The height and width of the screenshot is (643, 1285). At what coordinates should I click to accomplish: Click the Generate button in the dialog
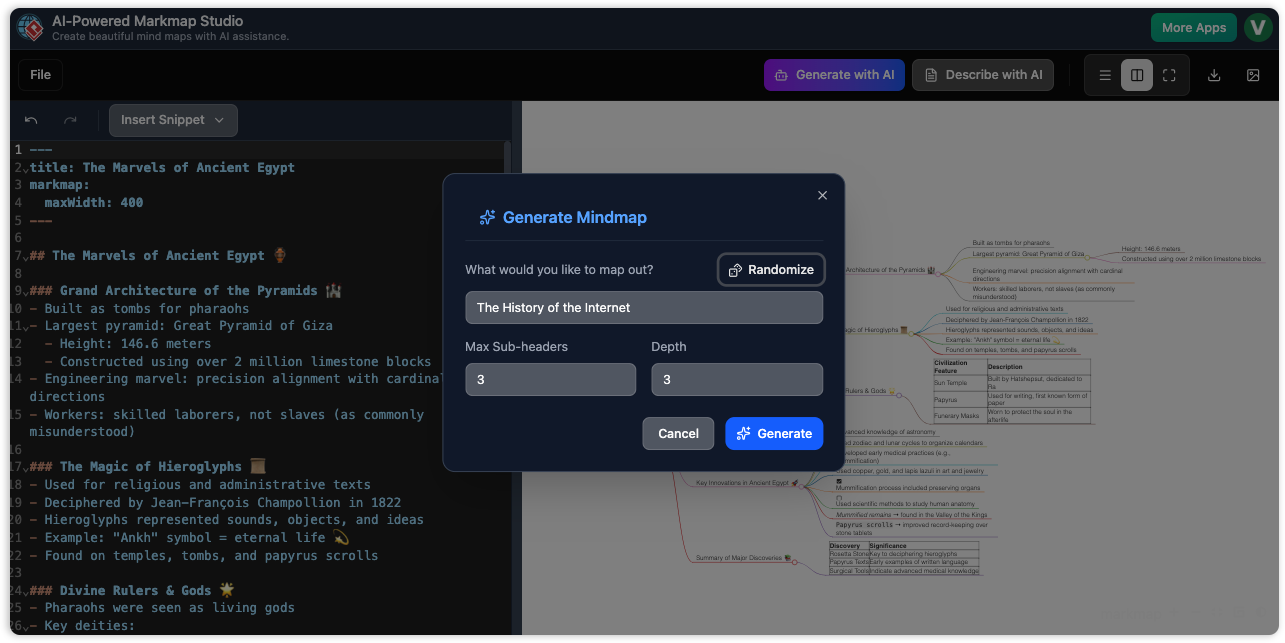774,433
